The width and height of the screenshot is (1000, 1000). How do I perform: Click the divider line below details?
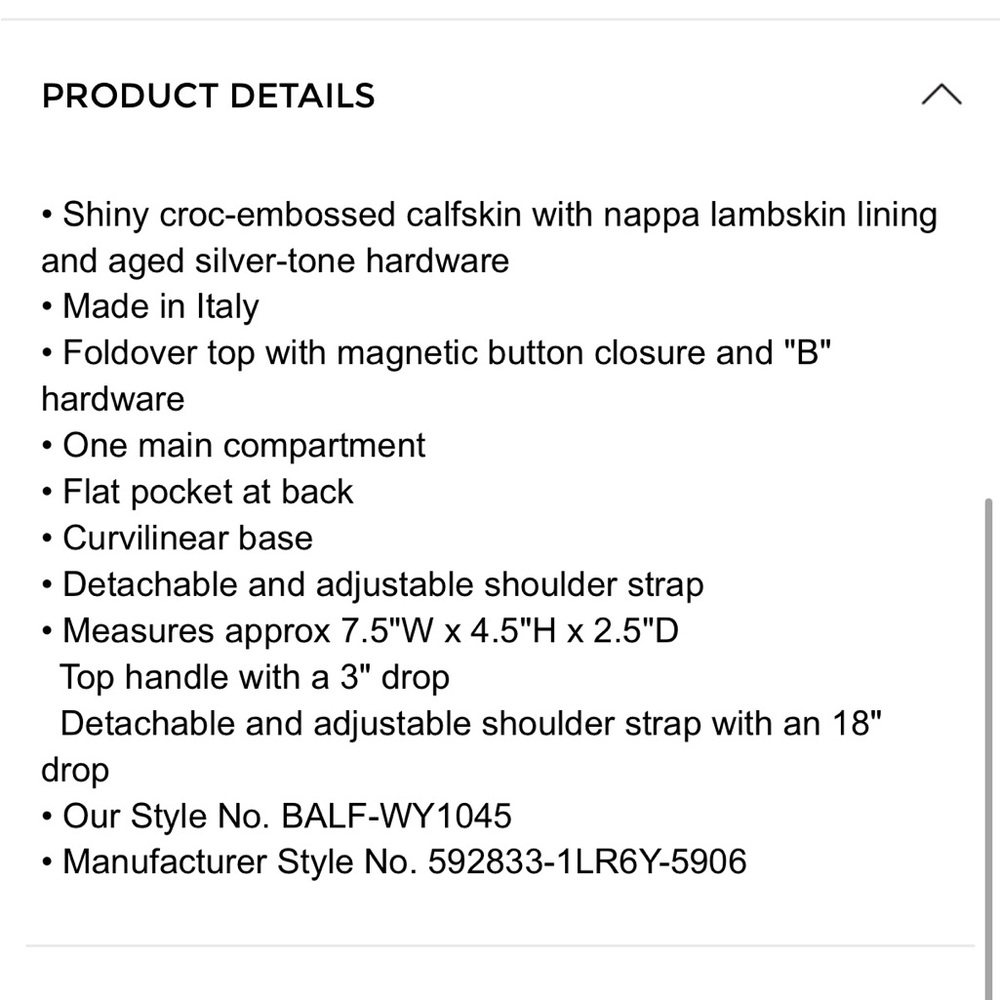click(x=500, y=946)
